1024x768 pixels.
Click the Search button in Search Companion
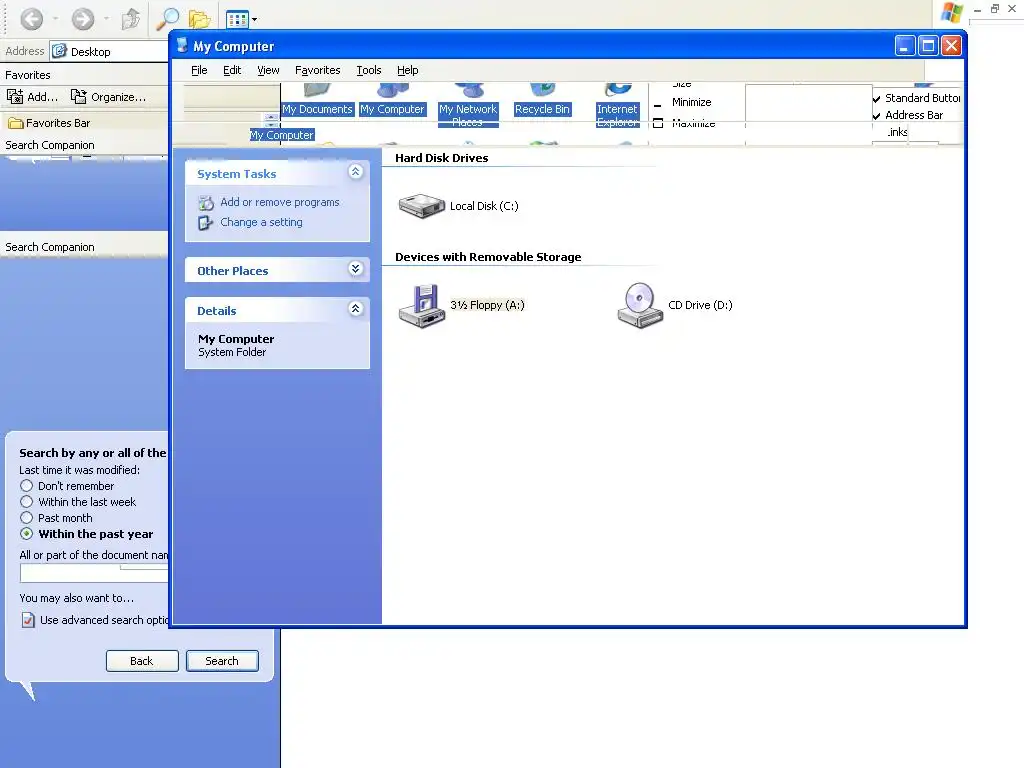click(222, 661)
